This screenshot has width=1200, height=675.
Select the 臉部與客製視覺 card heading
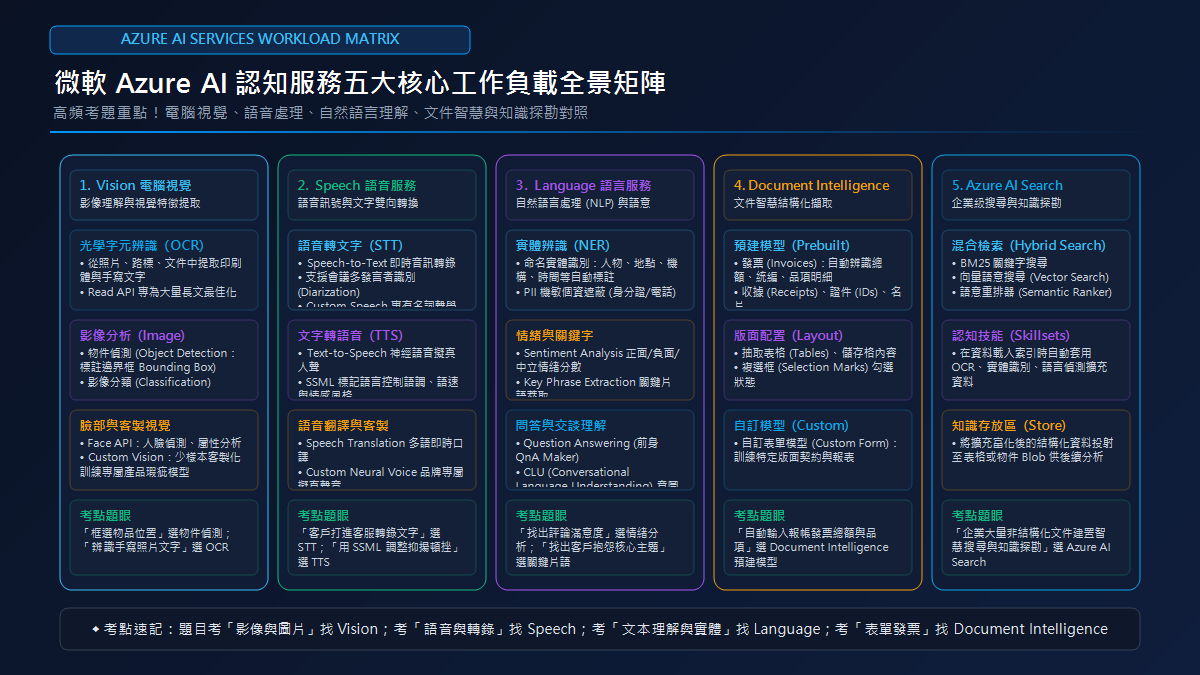coord(125,425)
